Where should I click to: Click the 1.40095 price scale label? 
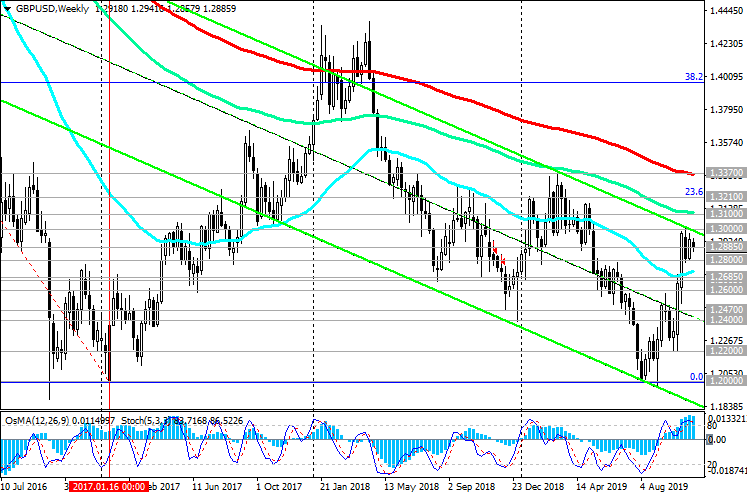[x=727, y=76]
